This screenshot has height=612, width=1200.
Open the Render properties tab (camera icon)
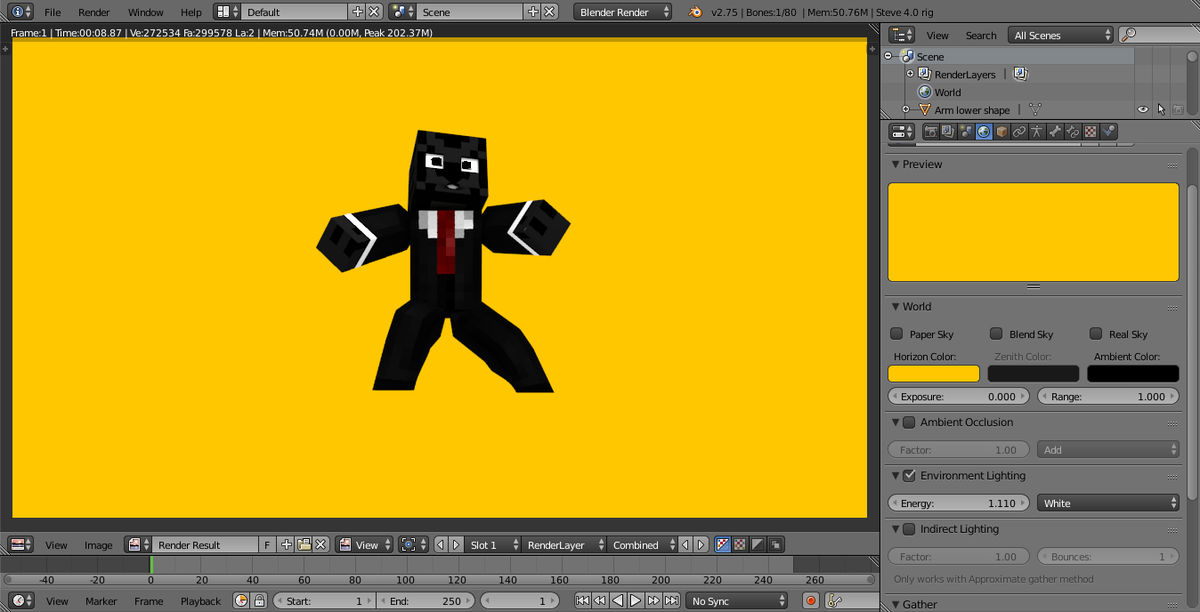(x=931, y=131)
